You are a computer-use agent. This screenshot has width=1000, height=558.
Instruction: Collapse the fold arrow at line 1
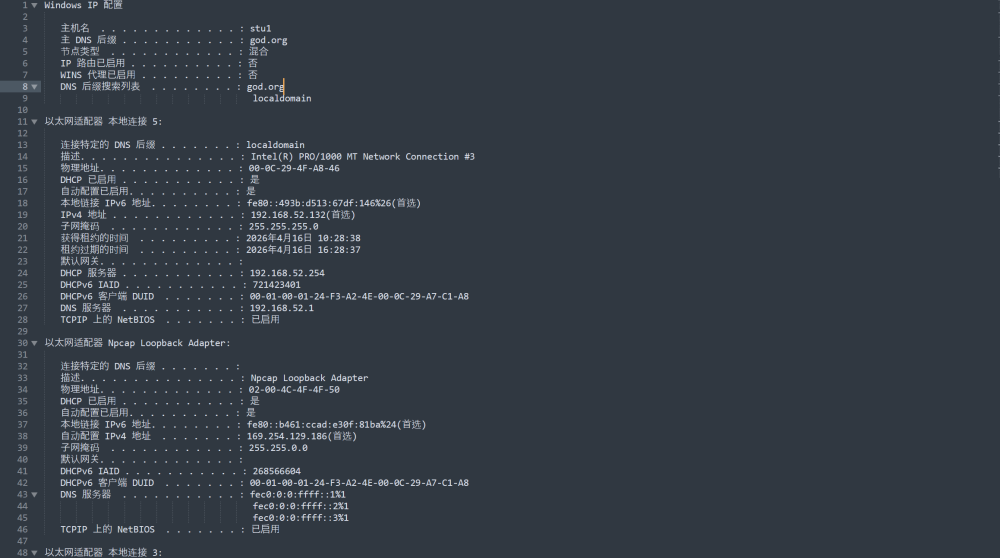[35, 5]
